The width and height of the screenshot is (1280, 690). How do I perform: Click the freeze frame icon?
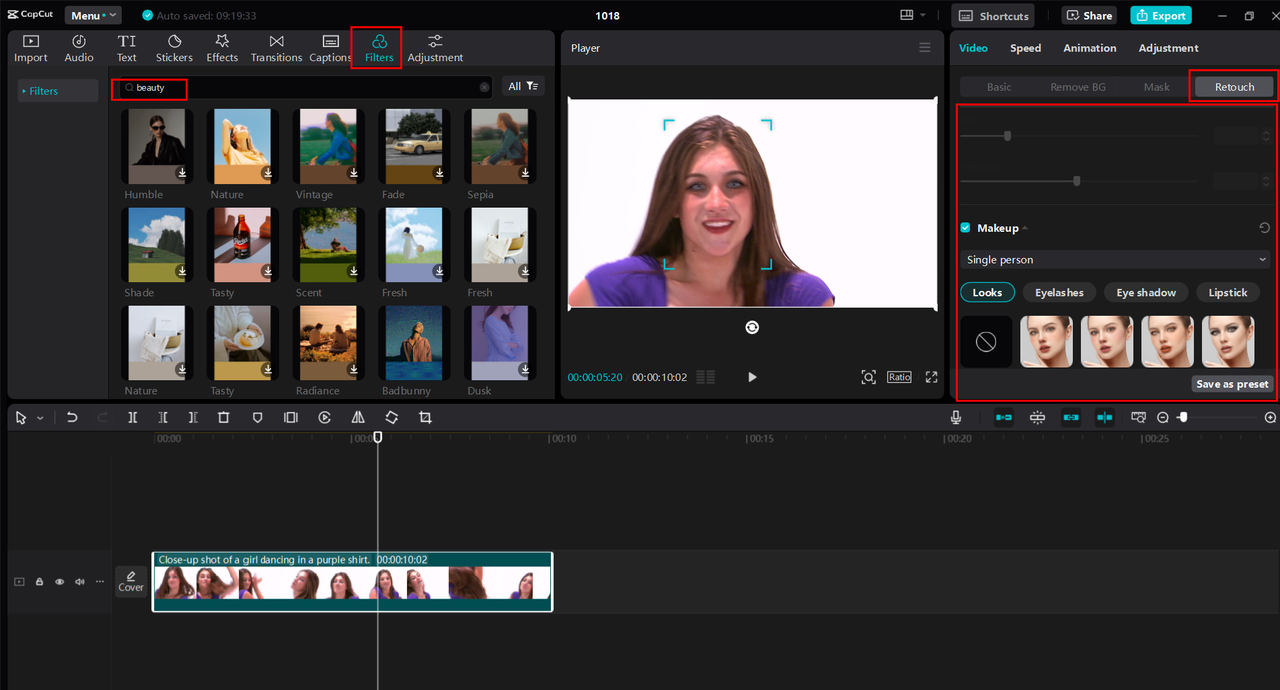coord(290,417)
